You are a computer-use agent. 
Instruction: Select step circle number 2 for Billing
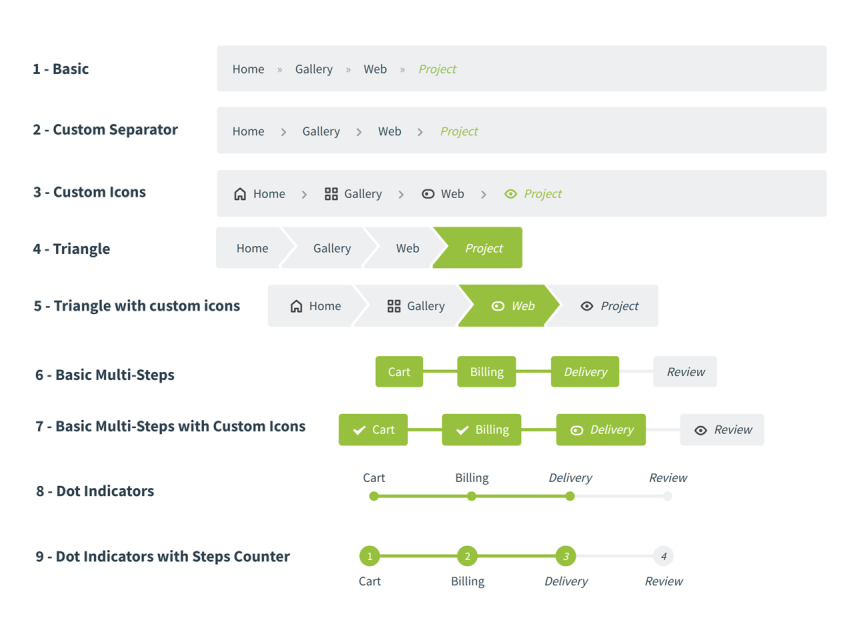click(467, 556)
